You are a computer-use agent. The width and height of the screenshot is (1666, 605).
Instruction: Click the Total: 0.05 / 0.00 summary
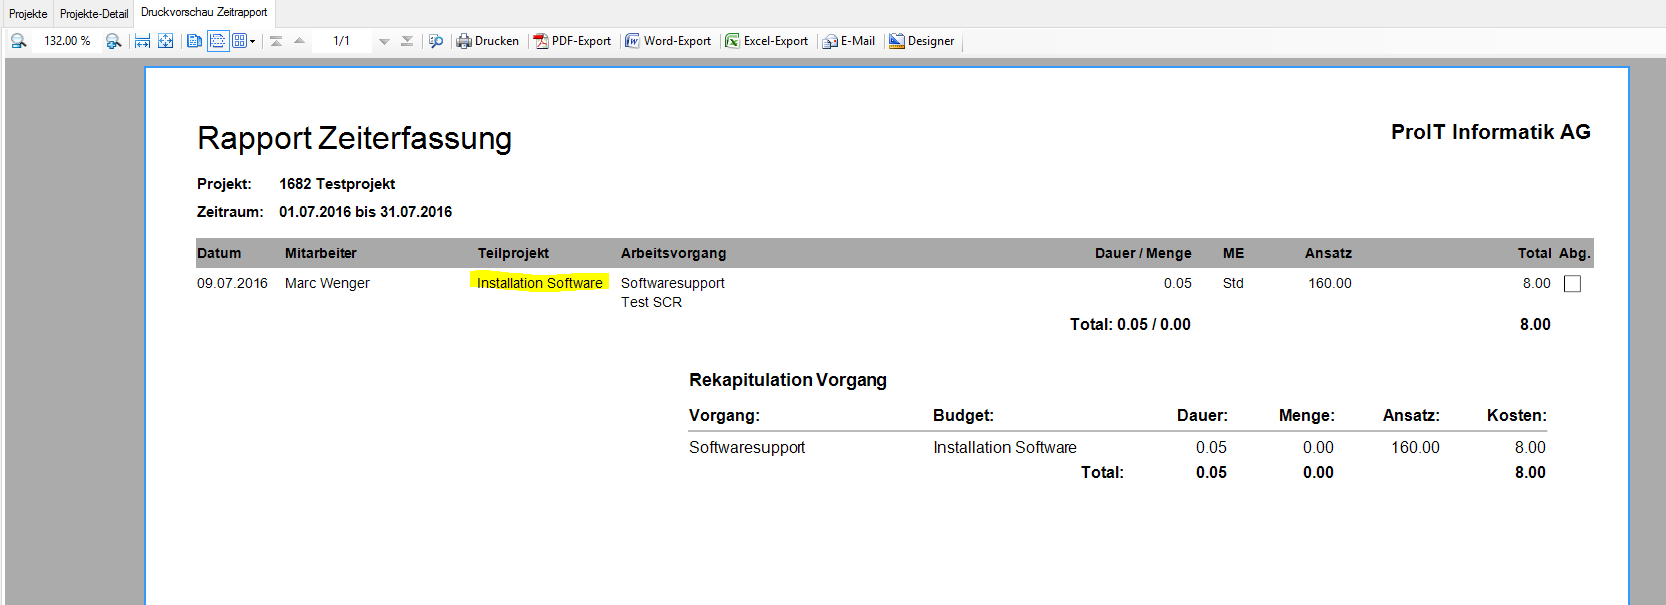[1130, 324]
